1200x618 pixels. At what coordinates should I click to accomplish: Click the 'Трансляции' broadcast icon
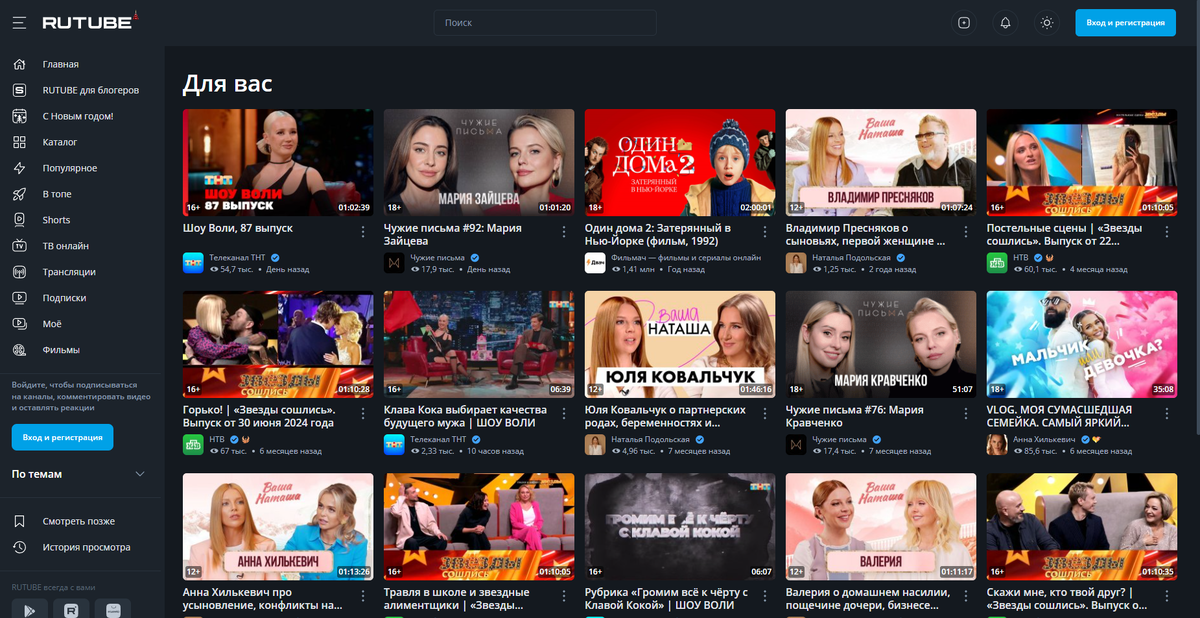click(19, 272)
